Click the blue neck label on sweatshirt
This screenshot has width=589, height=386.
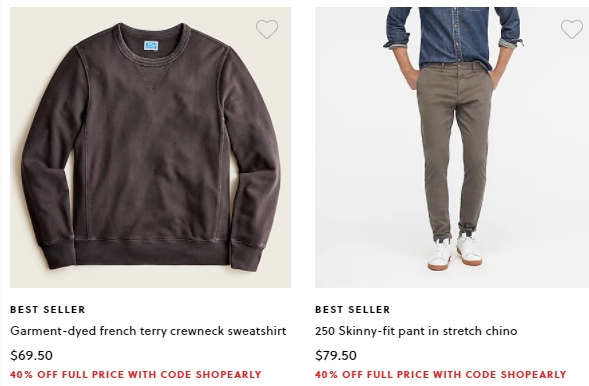click(x=151, y=46)
